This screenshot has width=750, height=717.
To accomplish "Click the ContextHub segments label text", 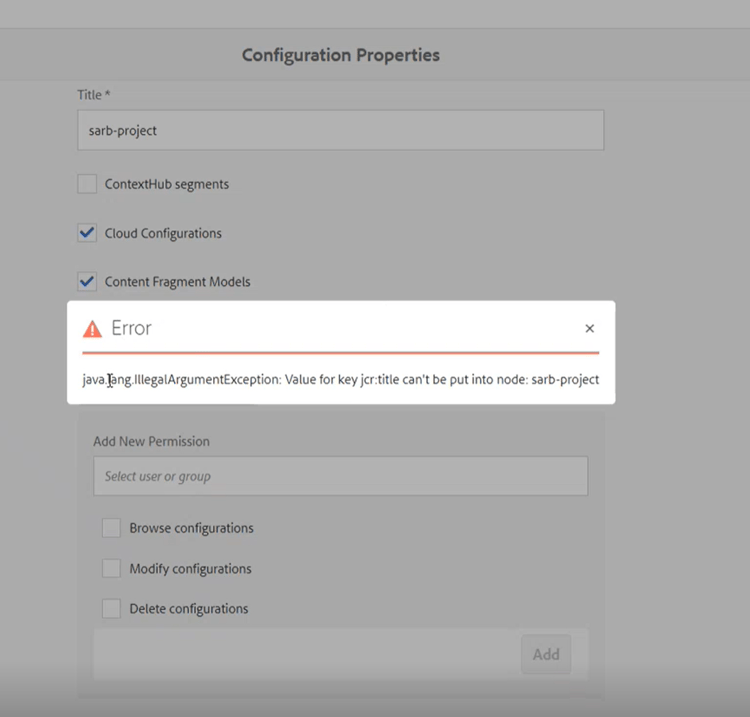I will coord(166,184).
